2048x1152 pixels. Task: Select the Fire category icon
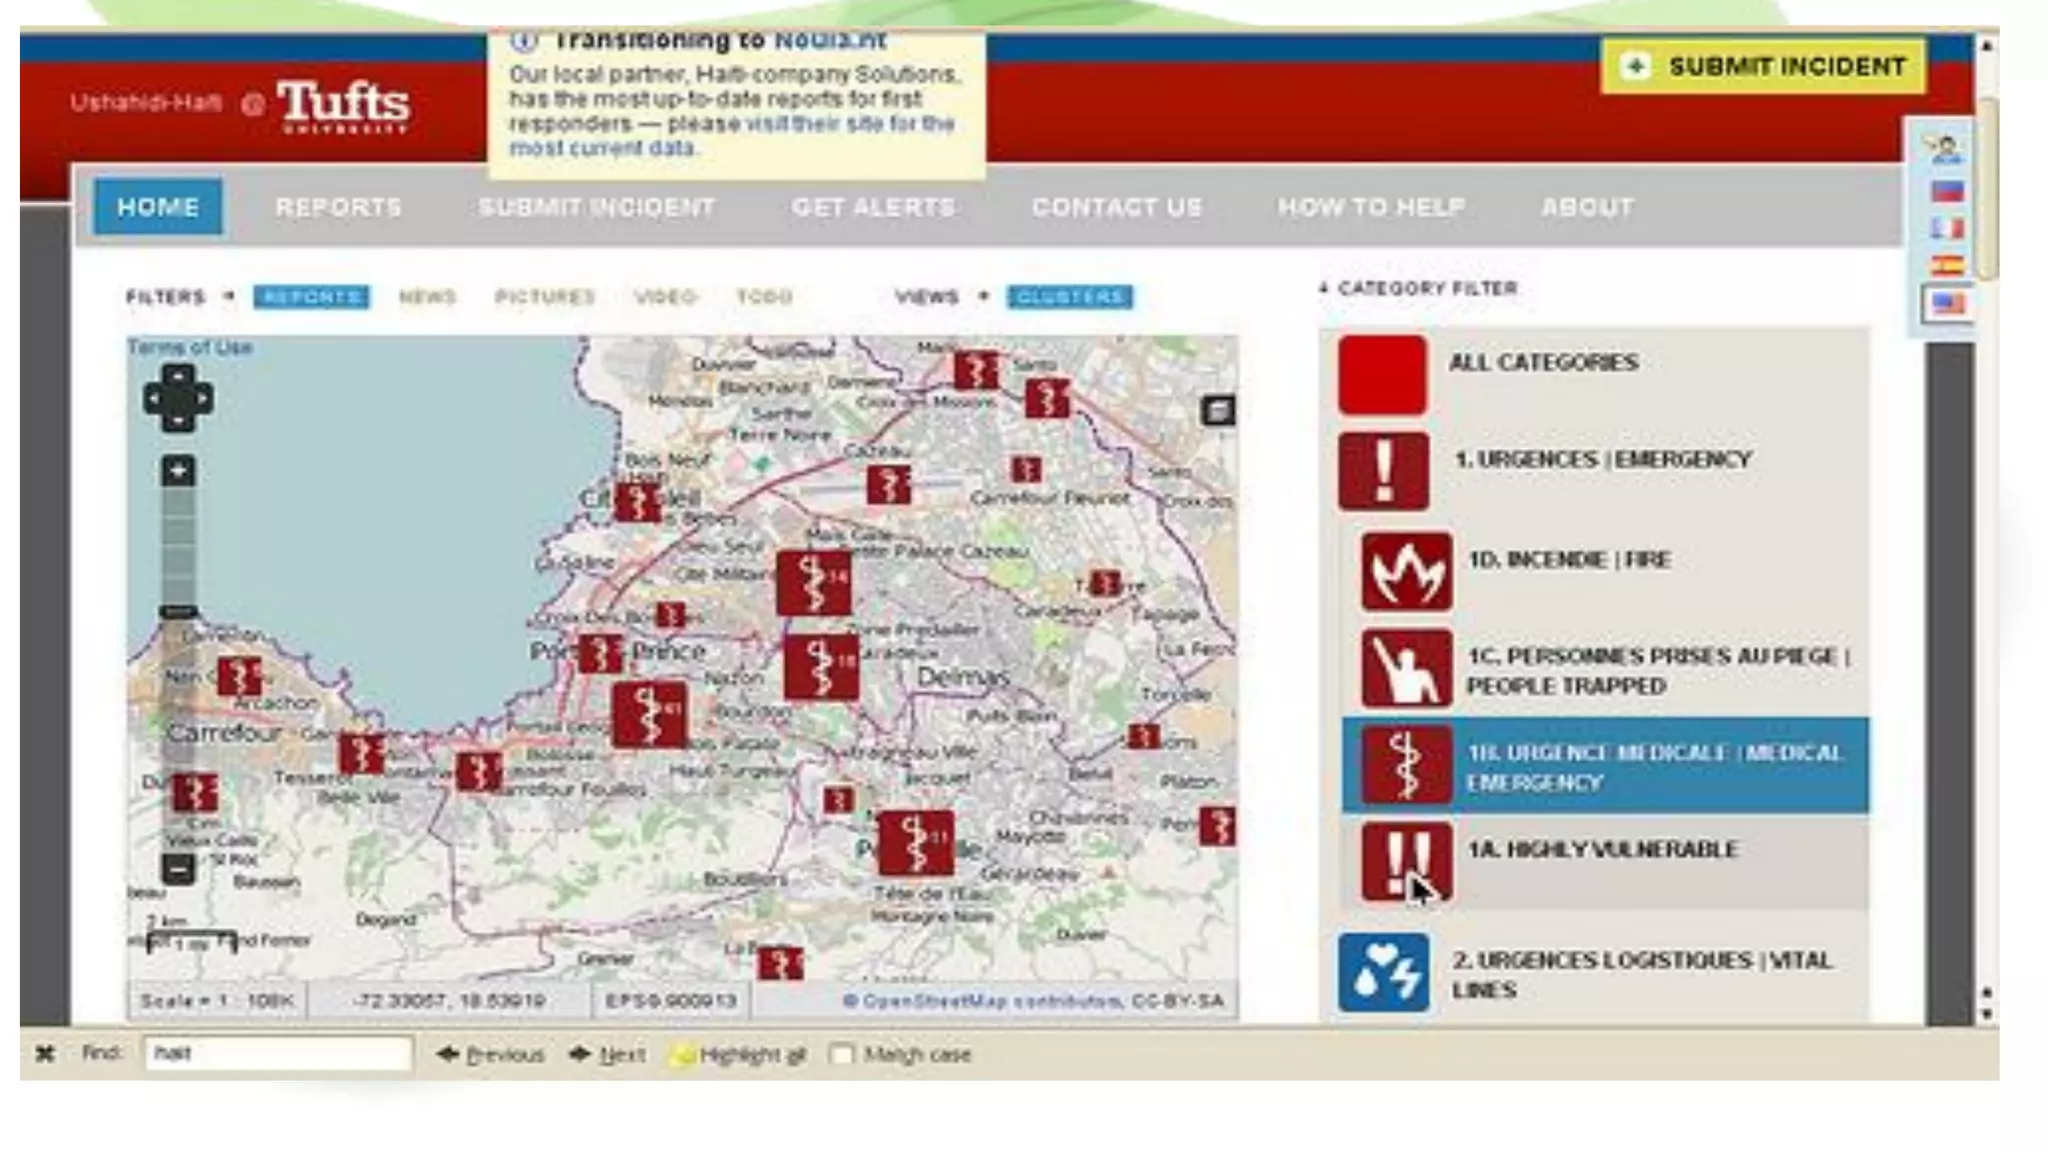(1405, 572)
